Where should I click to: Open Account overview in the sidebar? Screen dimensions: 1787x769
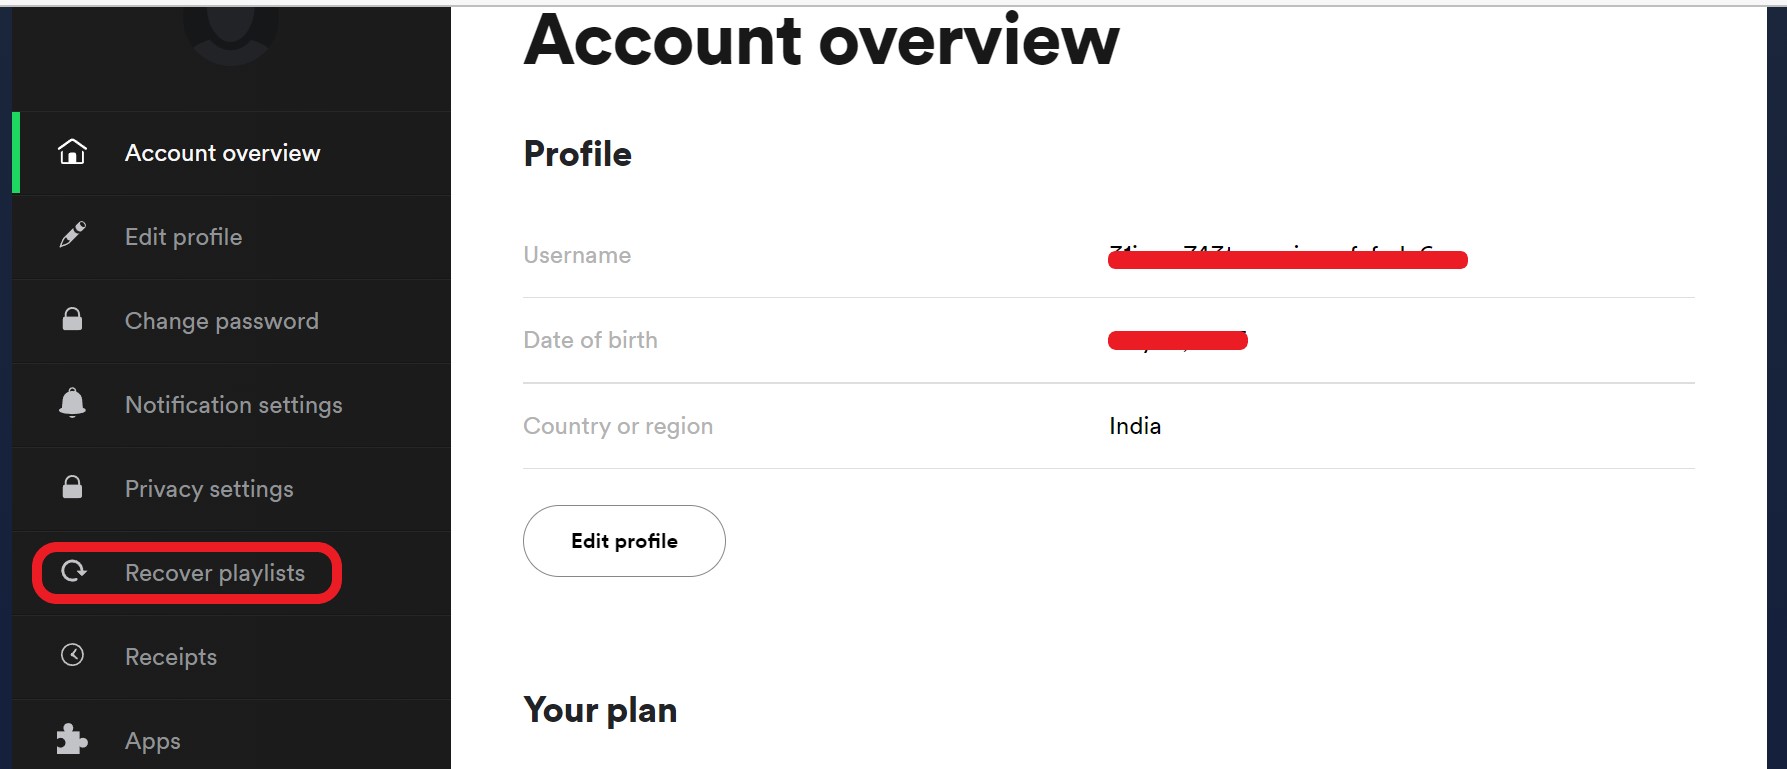(x=222, y=153)
